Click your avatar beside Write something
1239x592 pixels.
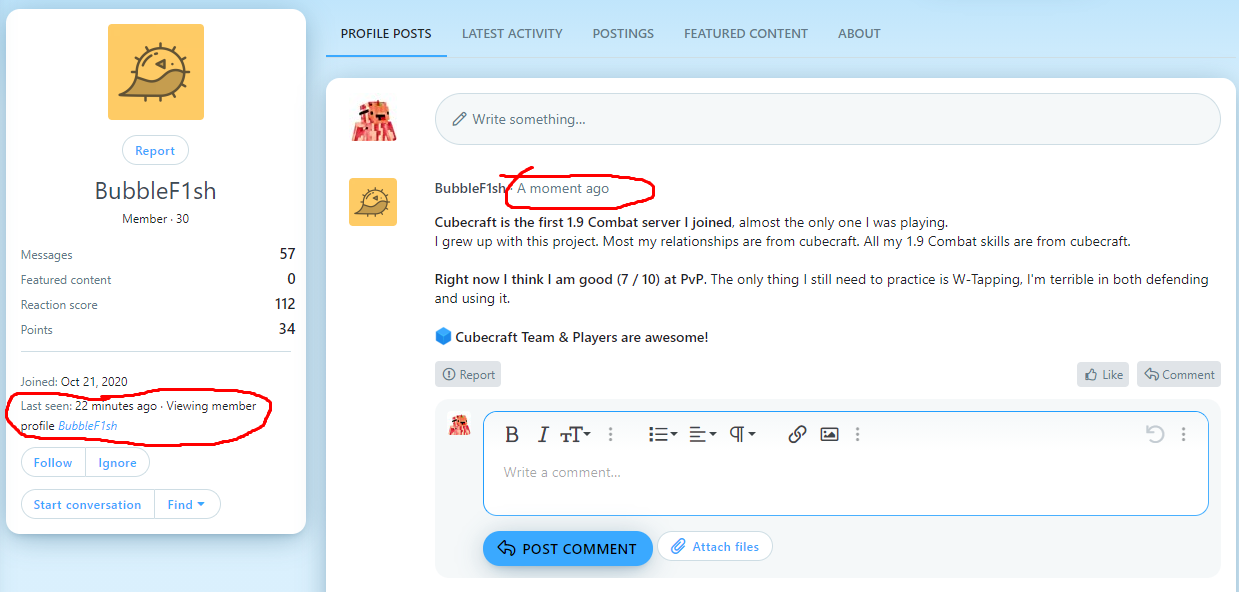(x=374, y=119)
